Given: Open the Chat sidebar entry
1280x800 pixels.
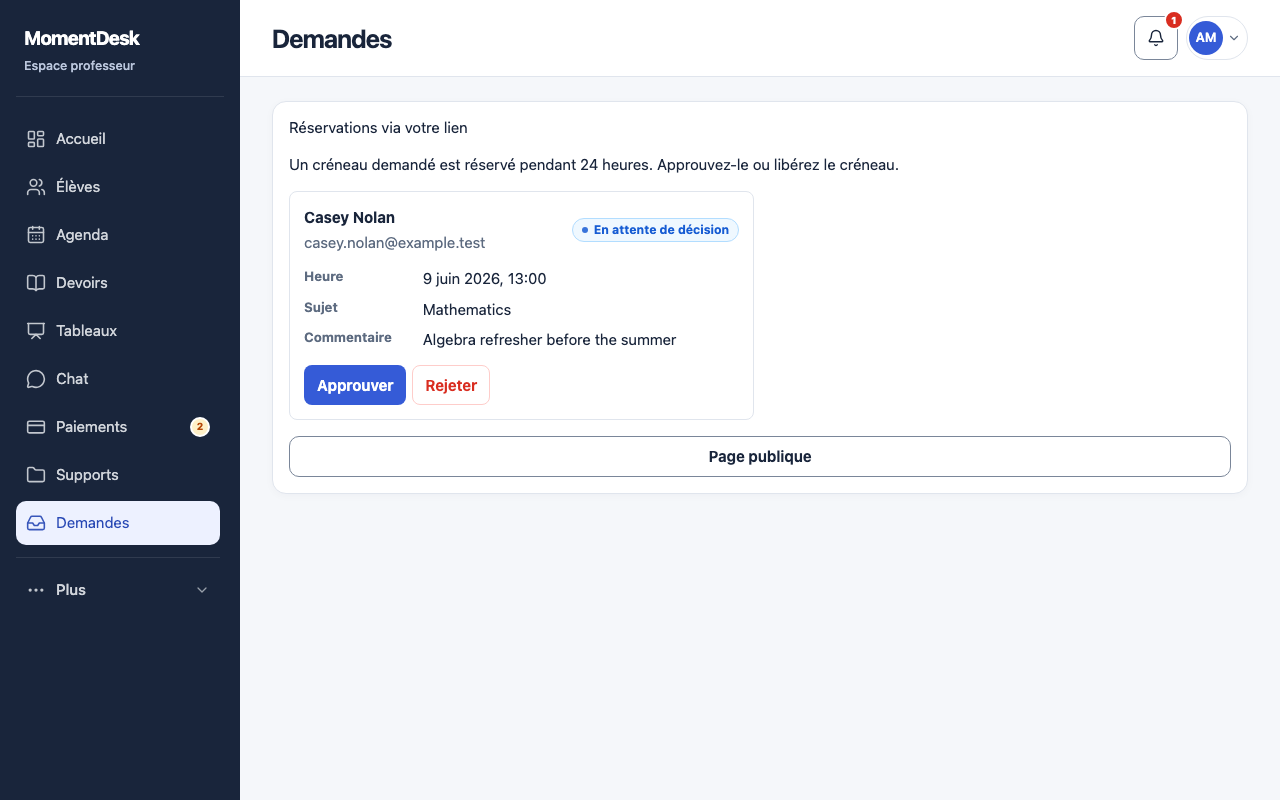Looking at the screenshot, I should [x=118, y=379].
